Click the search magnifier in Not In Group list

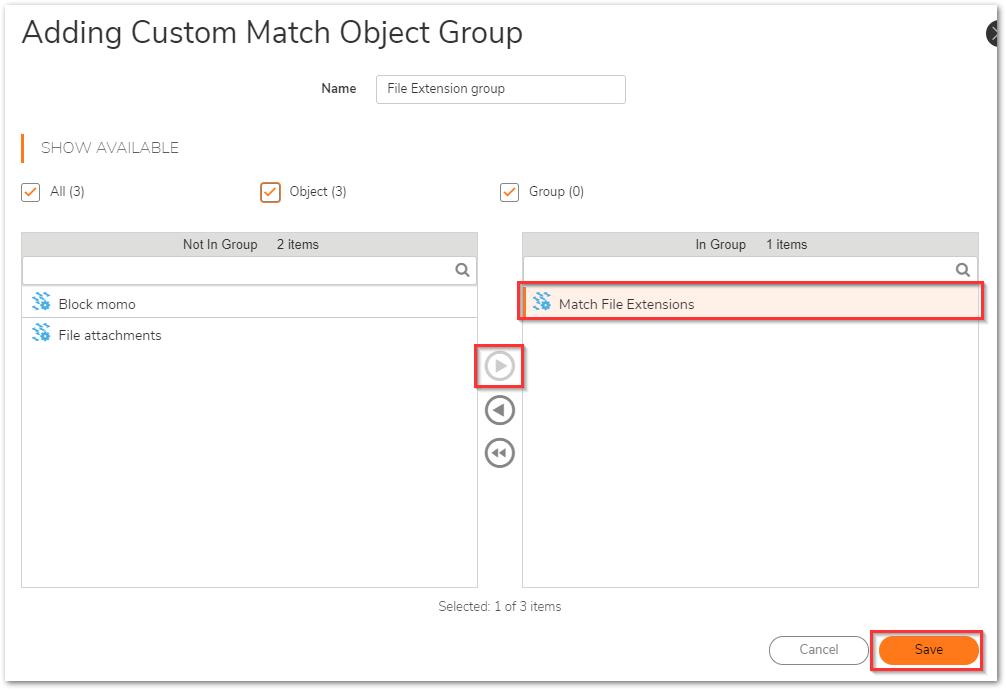tap(462, 270)
